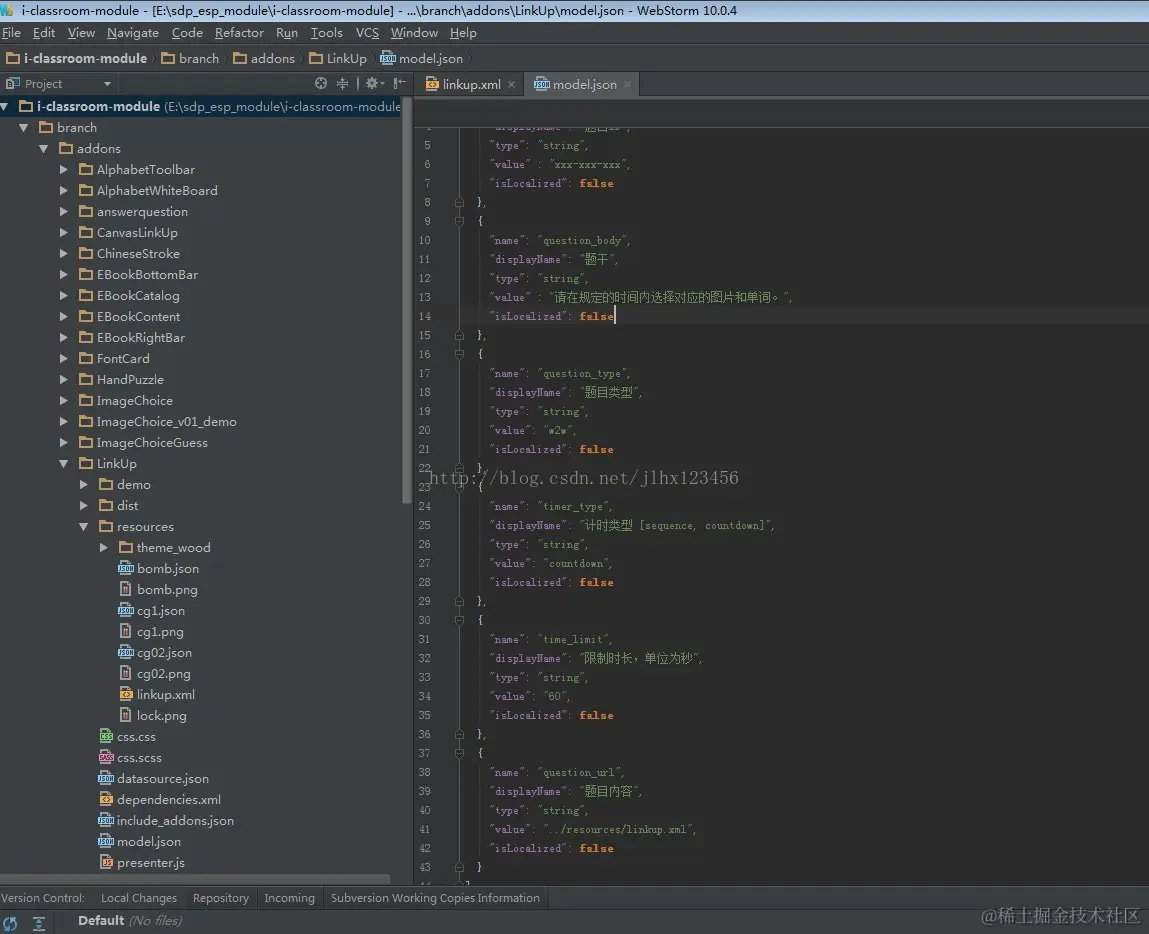The height and width of the screenshot is (934, 1149).
Task: Click the Project tree horizontal scrollbar
Action: pyautogui.click(x=195, y=878)
